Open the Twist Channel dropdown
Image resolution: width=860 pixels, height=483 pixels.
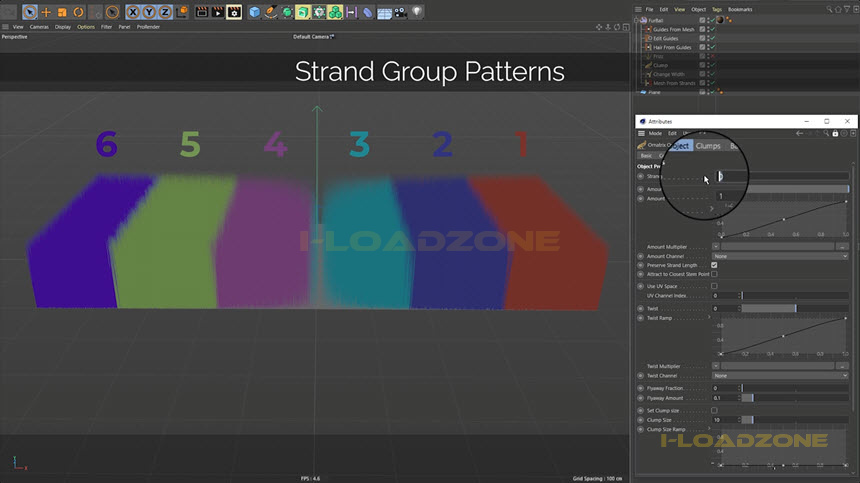pyautogui.click(x=780, y=376)
